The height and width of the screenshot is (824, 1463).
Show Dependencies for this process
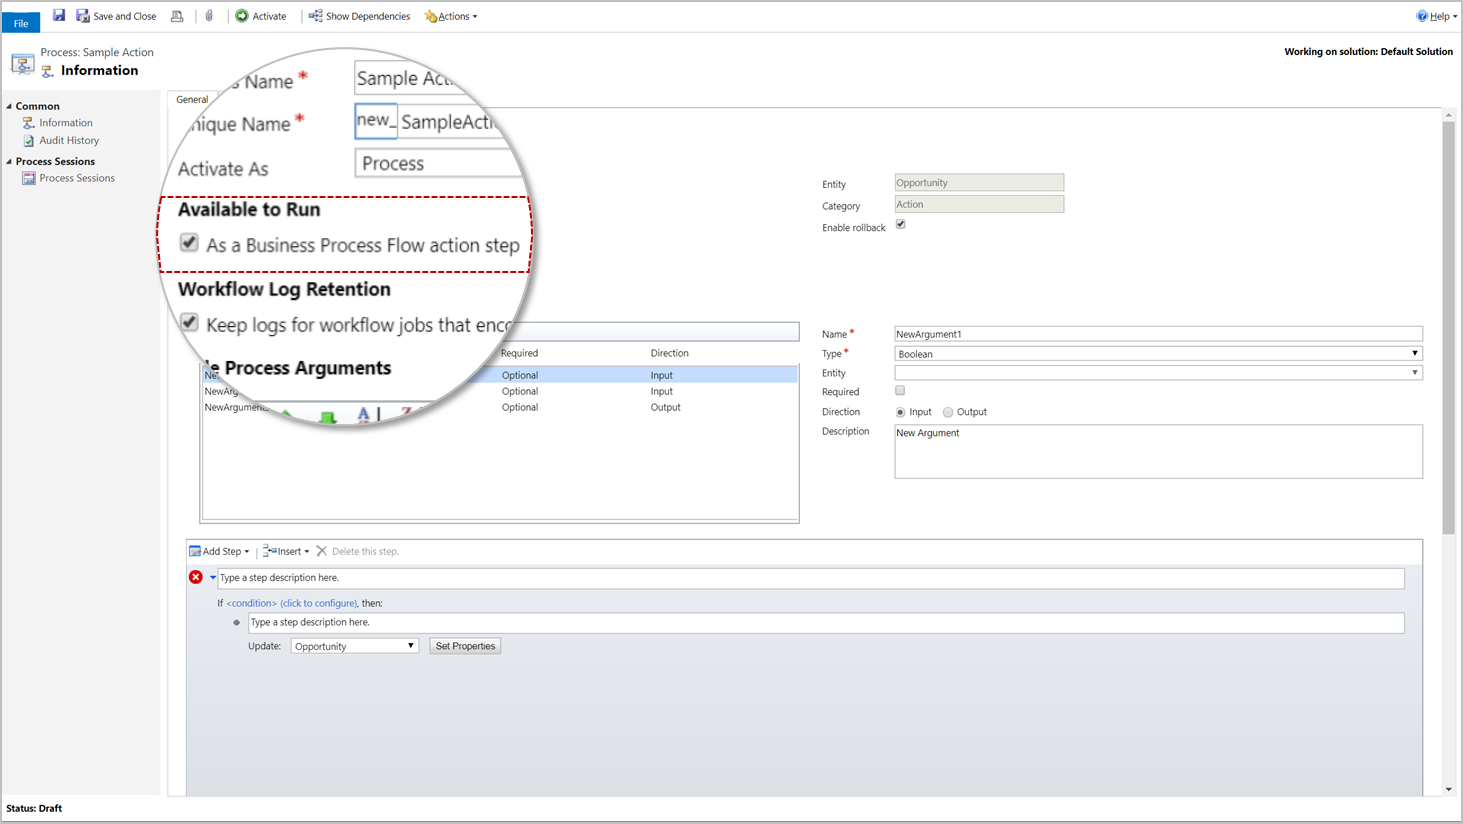359,16
